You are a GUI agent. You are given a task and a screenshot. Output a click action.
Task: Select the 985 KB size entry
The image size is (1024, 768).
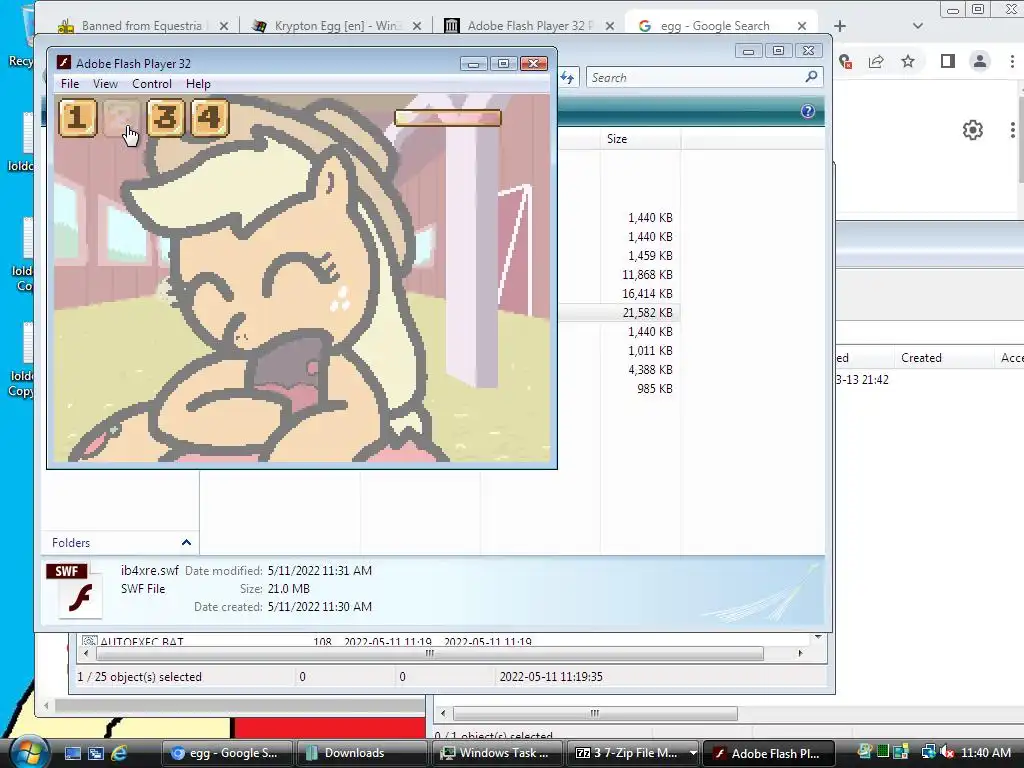(654, 389)
